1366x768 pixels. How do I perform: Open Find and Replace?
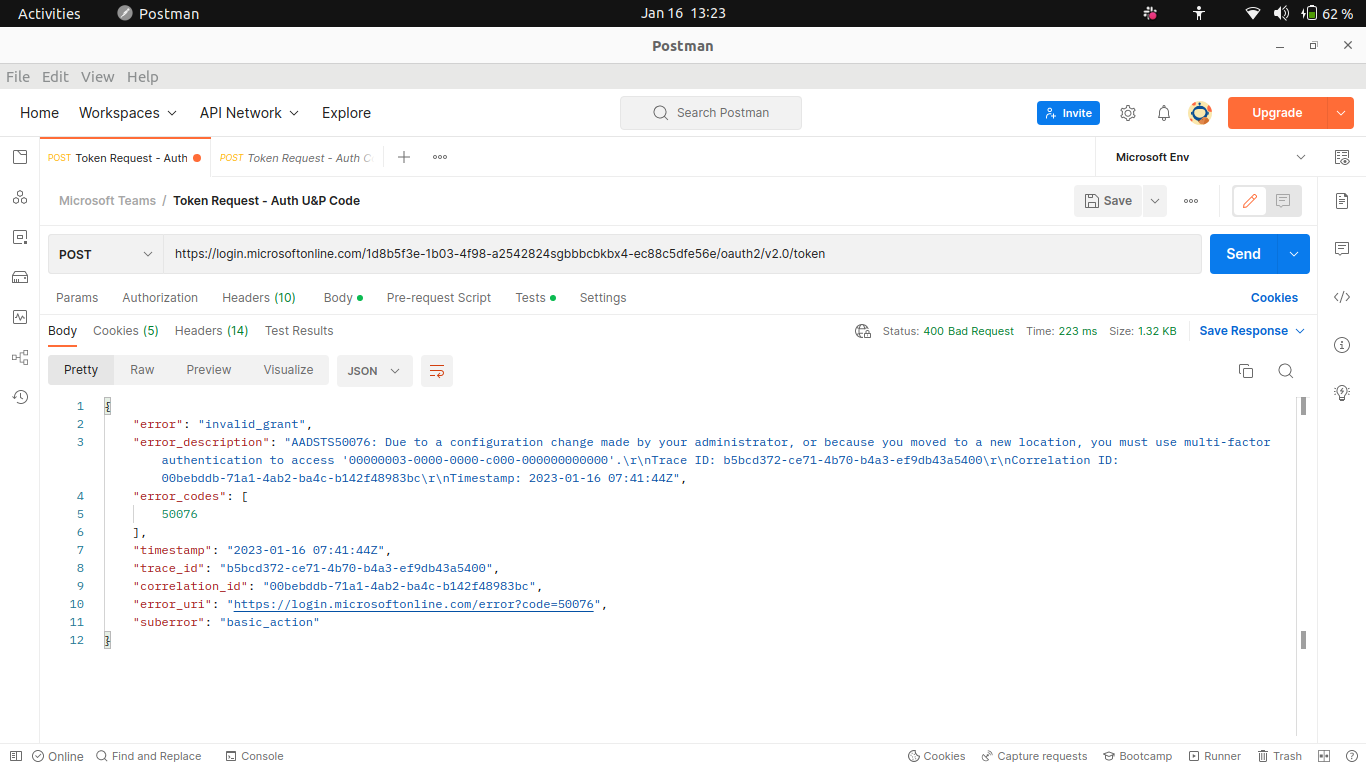coord(148,756)
